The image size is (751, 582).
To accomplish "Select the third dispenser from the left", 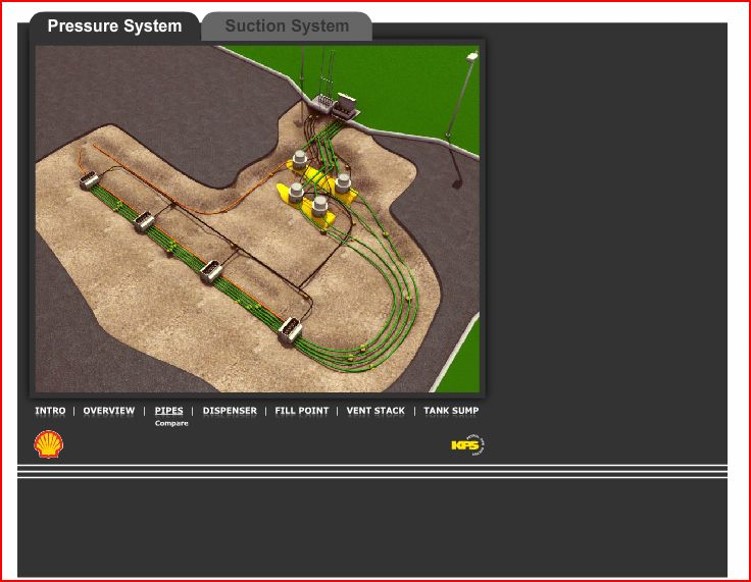I will pyautogui.click(x=211, y=271).
